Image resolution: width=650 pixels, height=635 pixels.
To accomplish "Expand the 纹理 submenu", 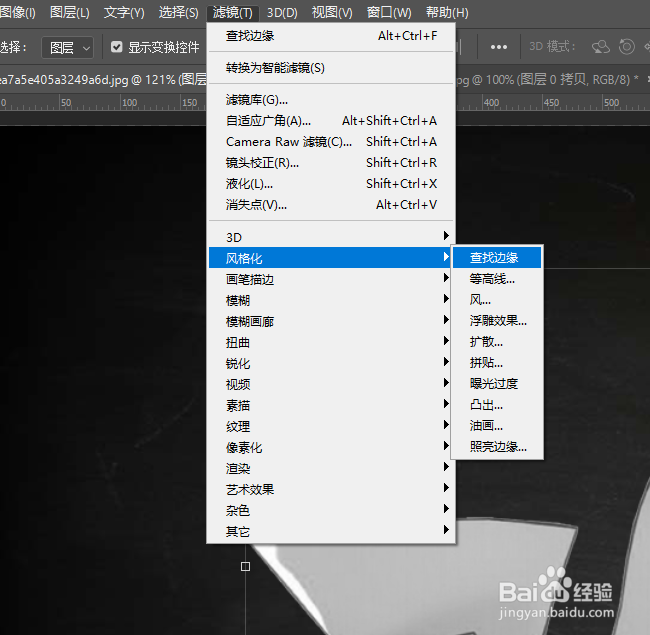I will 331,426.
